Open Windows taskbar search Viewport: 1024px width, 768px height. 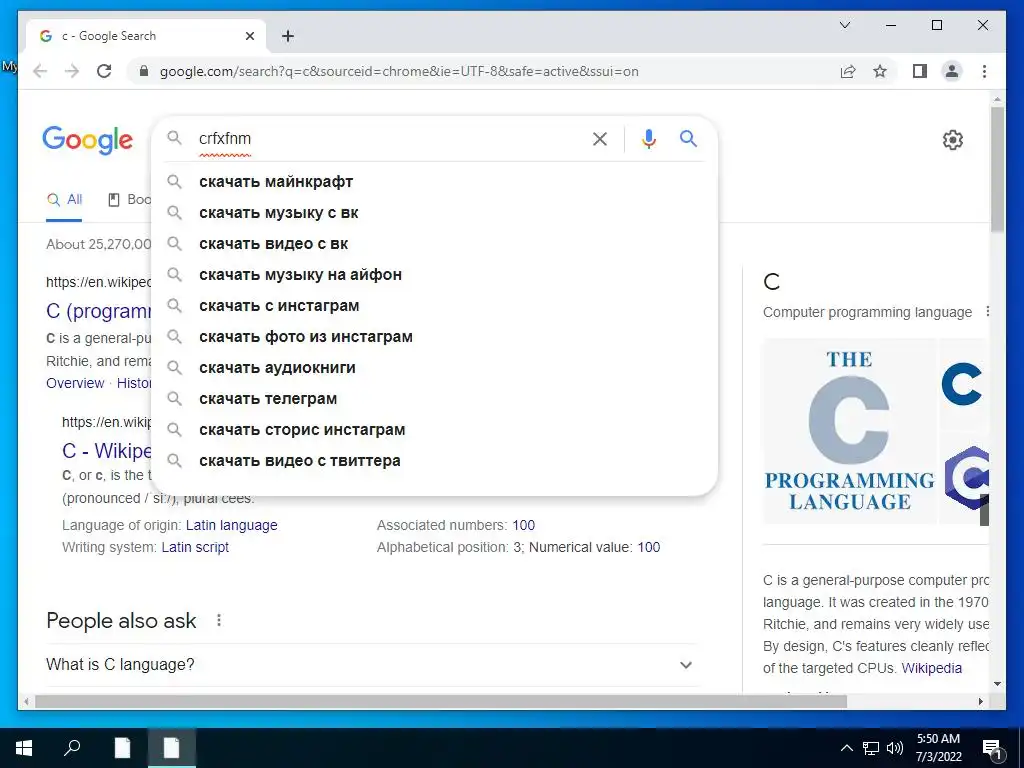(x=72, y=747)
